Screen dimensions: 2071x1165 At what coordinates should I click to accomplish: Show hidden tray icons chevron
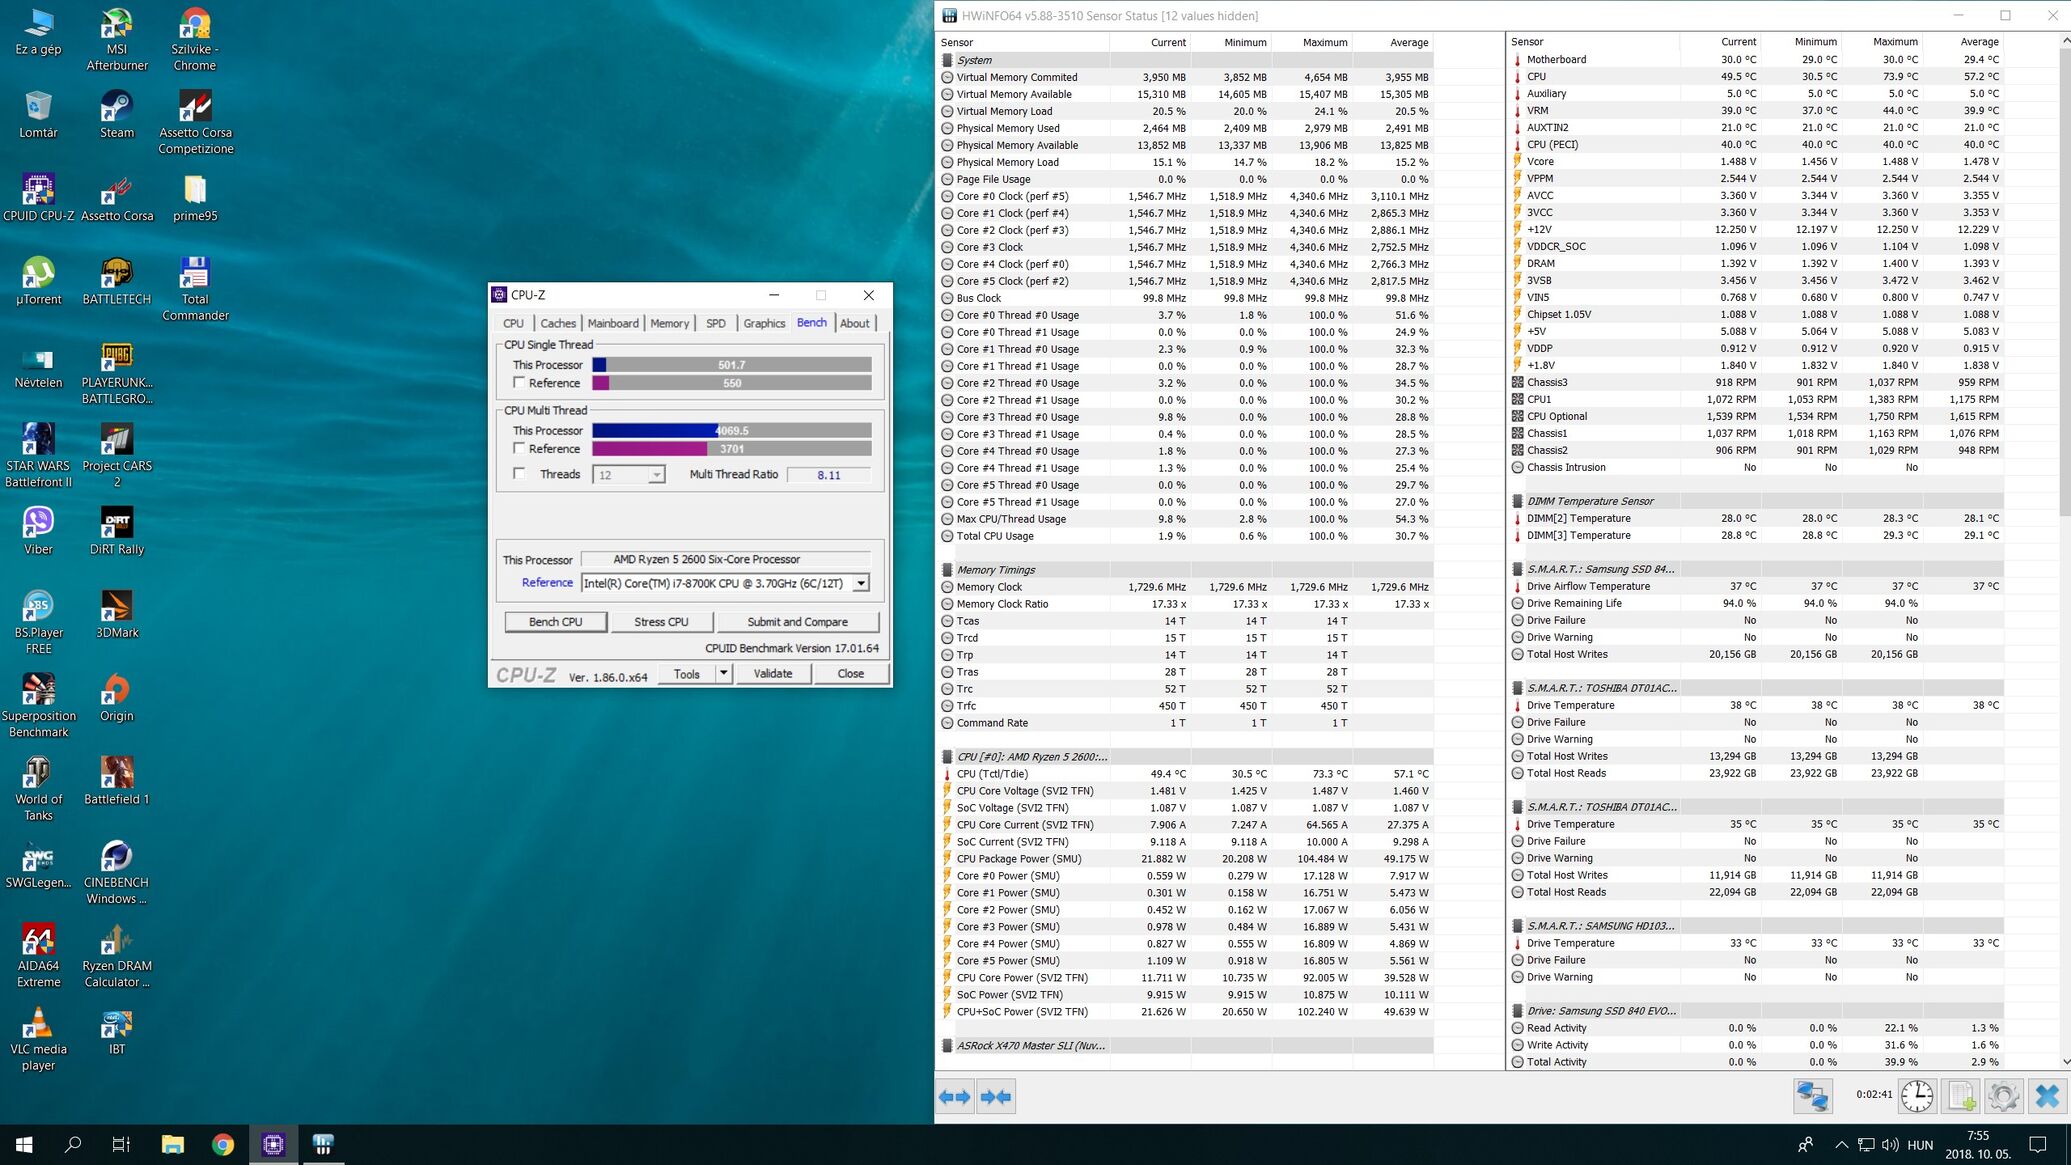1841,1145
